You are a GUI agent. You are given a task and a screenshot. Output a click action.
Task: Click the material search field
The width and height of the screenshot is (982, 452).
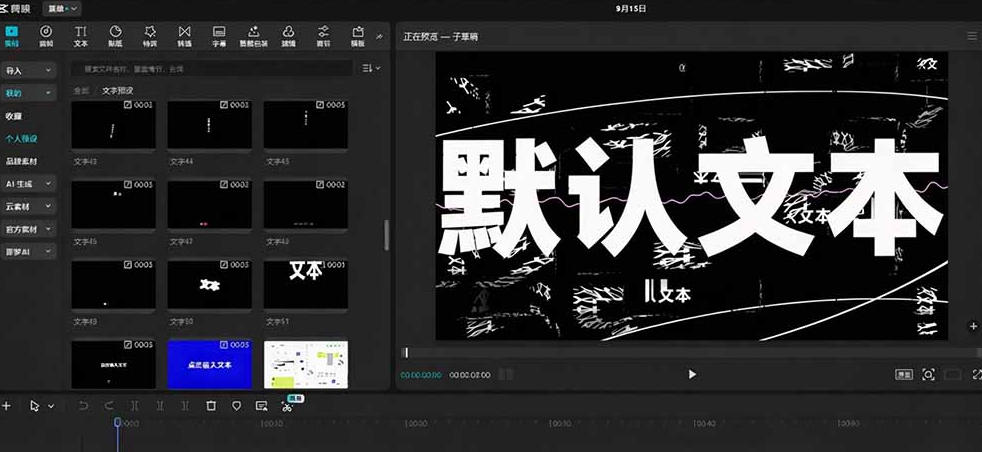tap(212, 68)
